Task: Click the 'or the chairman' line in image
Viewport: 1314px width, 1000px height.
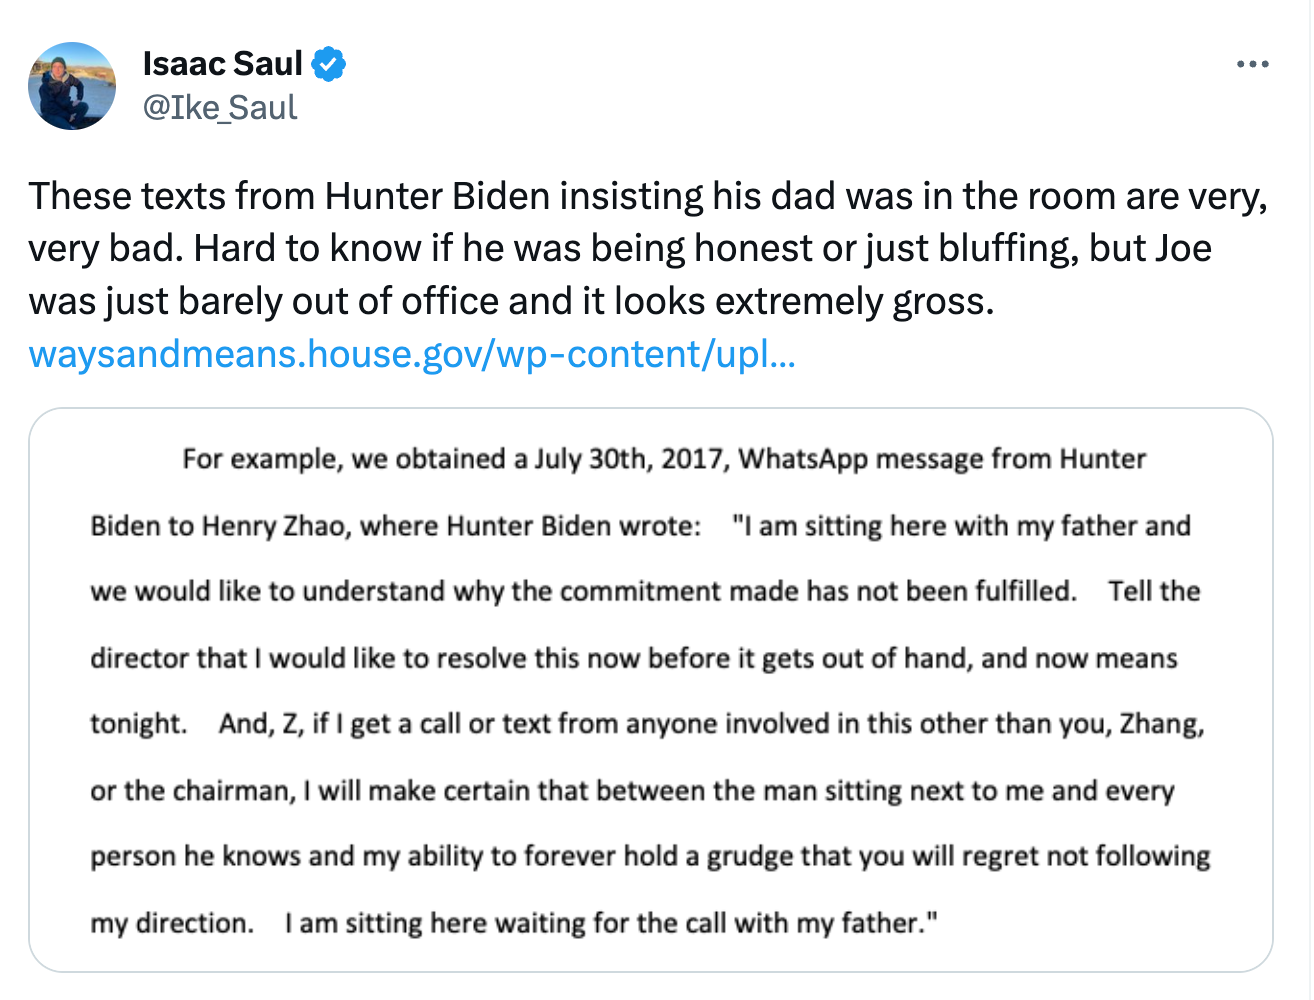Action: point(632,791)
